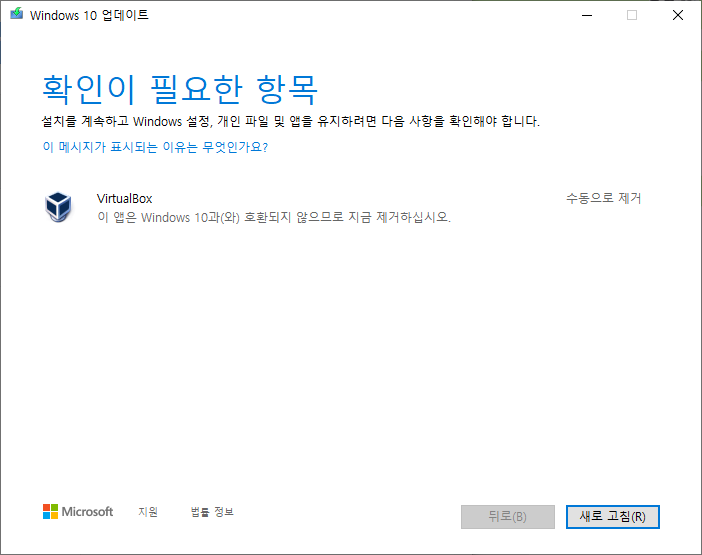Minimize the Windows 10 Update window

tap(587, 15)
